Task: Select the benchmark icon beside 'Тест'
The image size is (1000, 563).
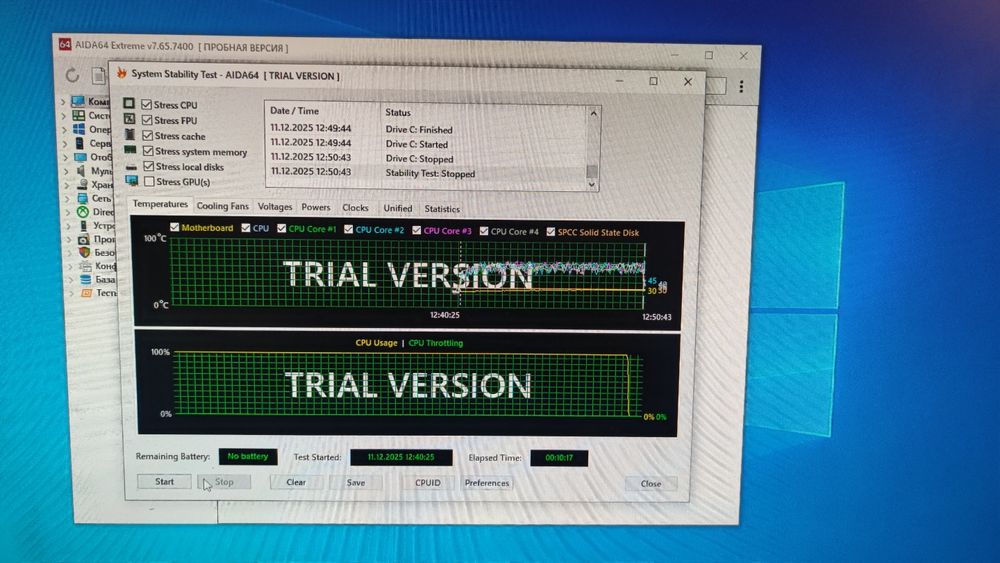Action: pos(86,293)
